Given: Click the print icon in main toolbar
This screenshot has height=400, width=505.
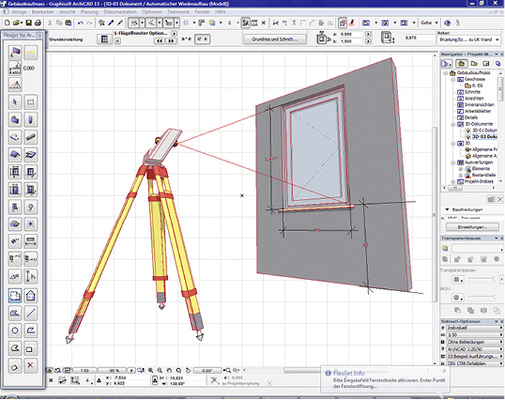Looking at the screenshot, I should 38,23.
